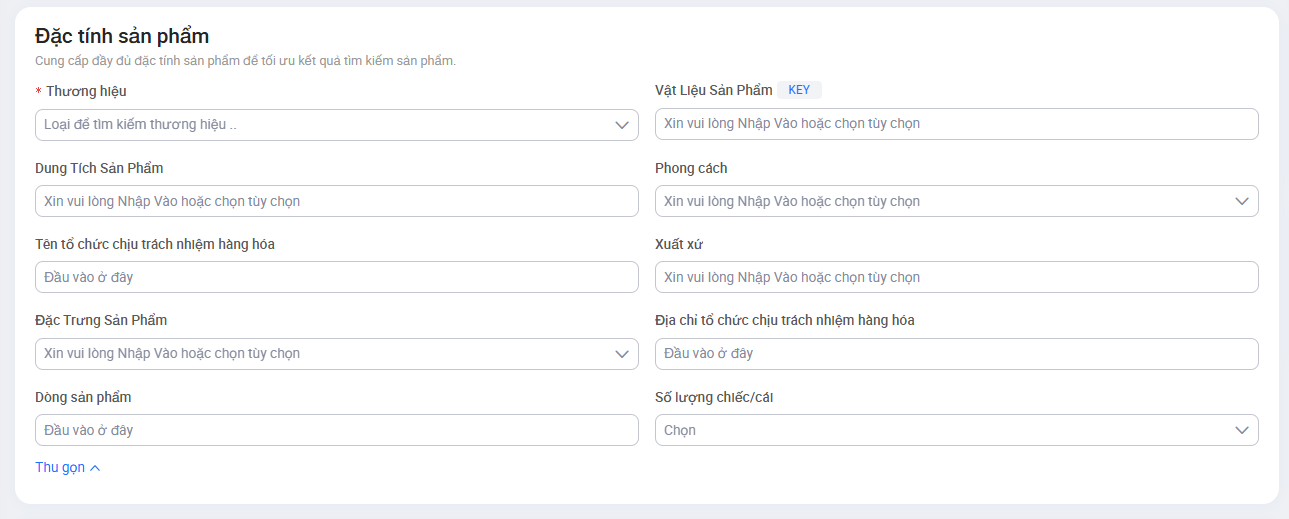Focus the Vật Liệu Sản Phẩm input

[956, 124]
